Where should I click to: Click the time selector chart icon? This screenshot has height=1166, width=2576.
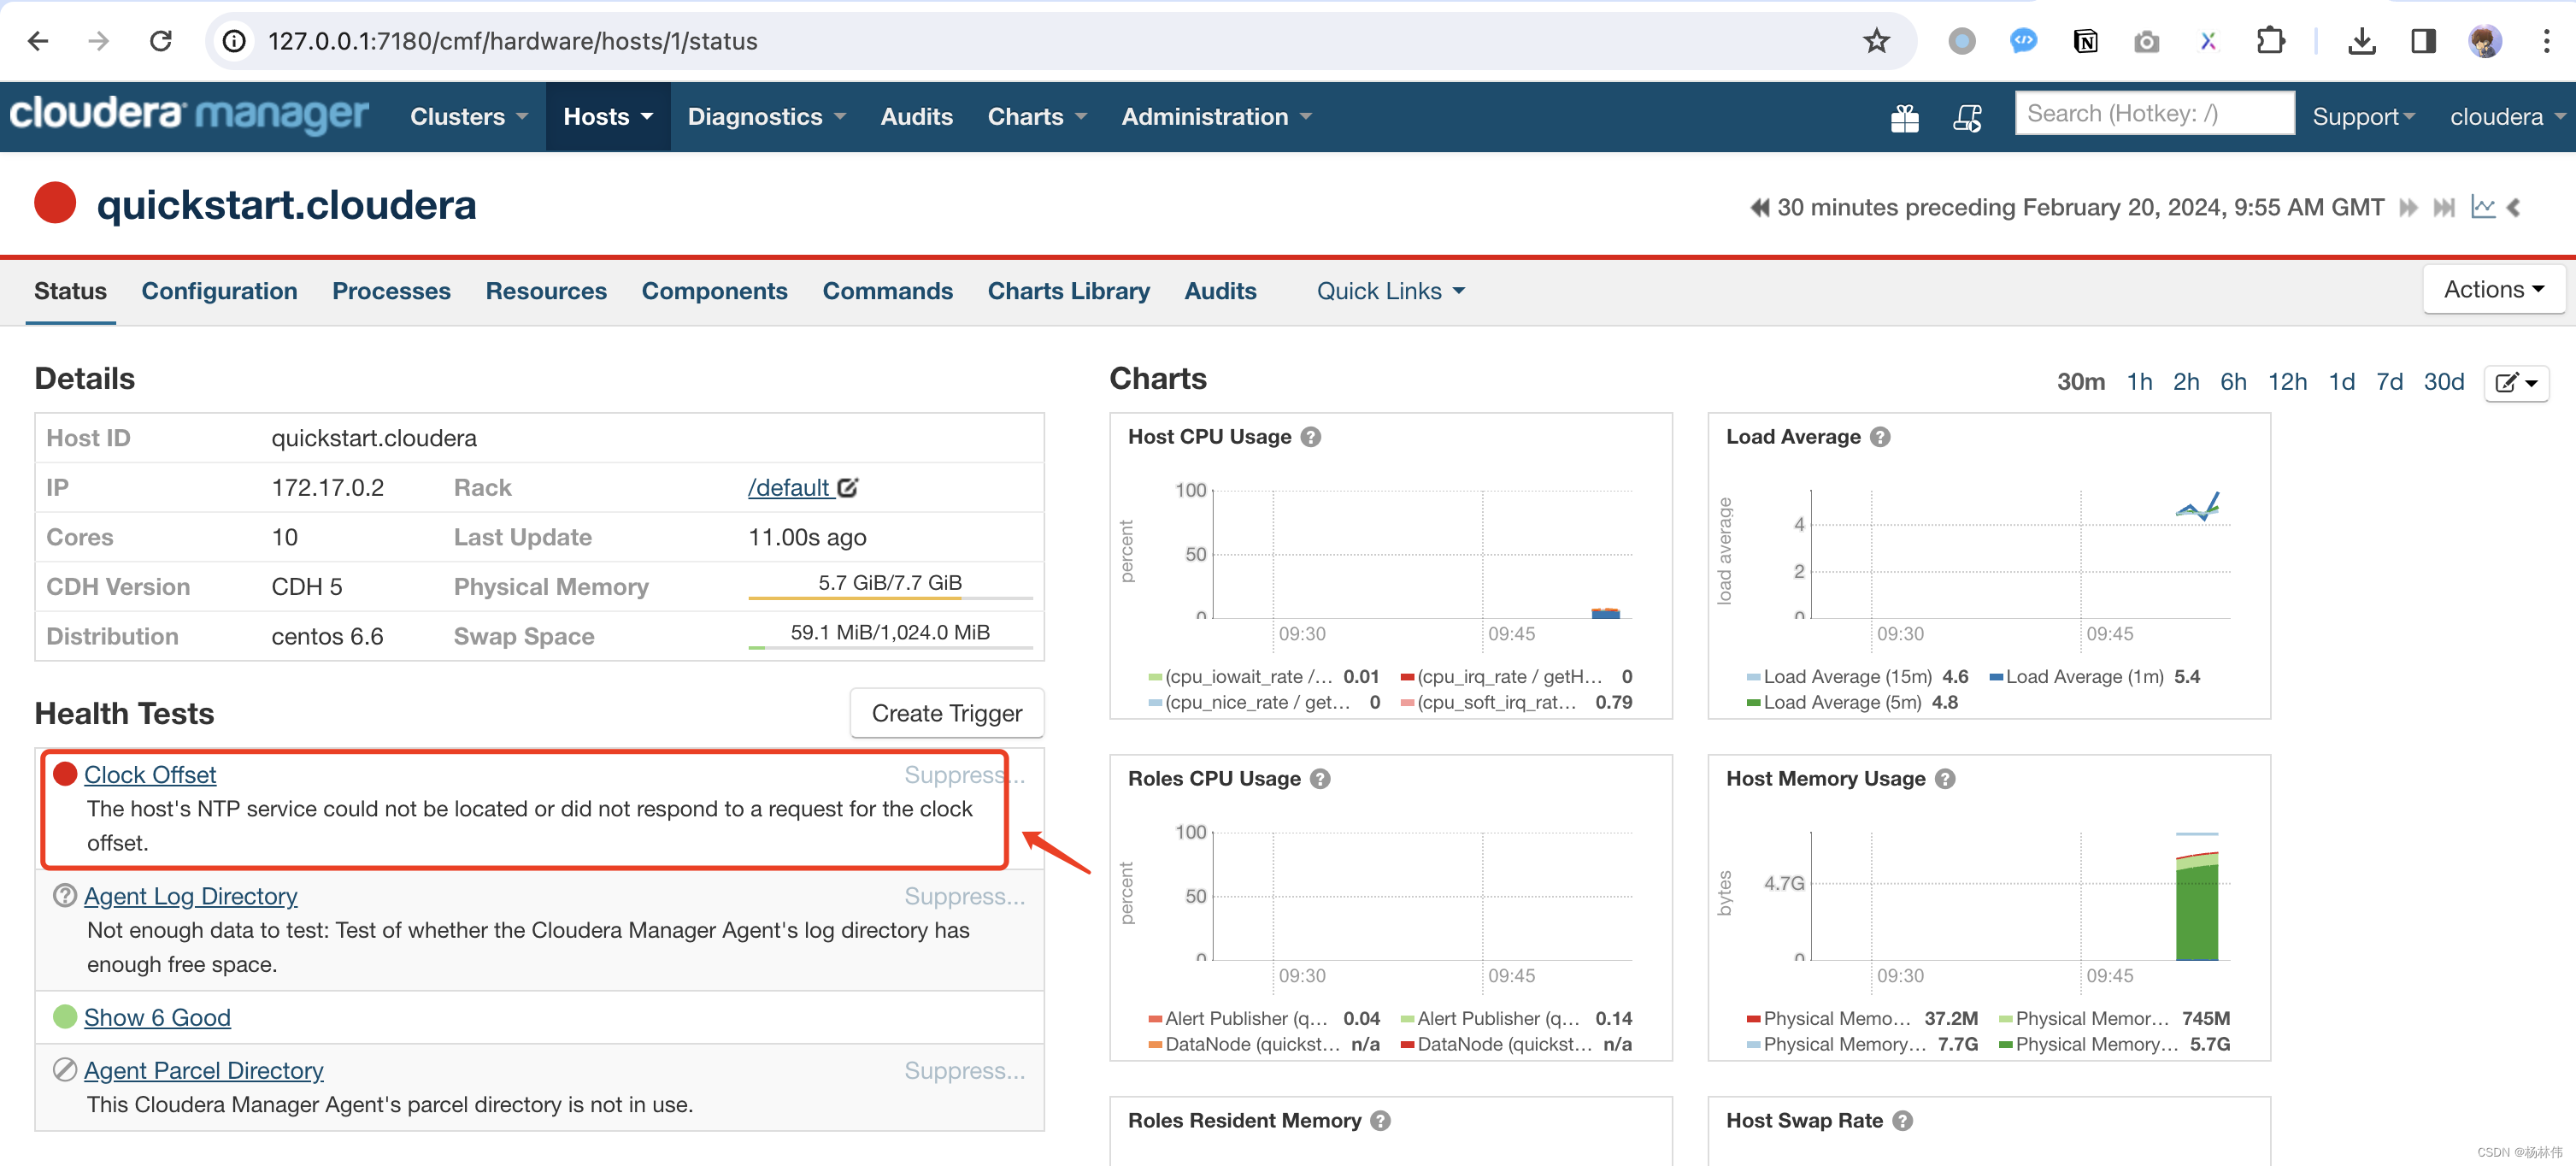click(x=2482, y=207)
